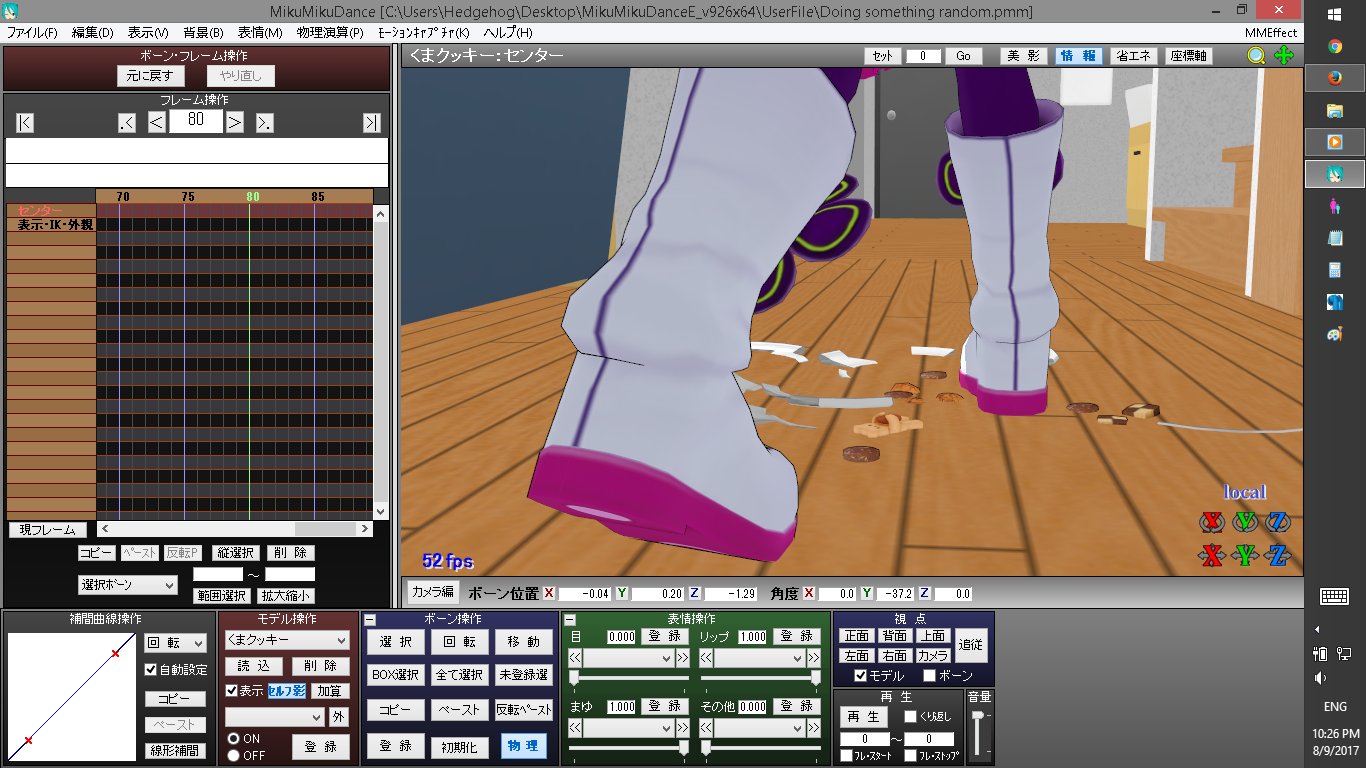Click the 現フレーム current frame button
The height and width of the screenshot is (768, 1366).
click(x=48, y=530)
